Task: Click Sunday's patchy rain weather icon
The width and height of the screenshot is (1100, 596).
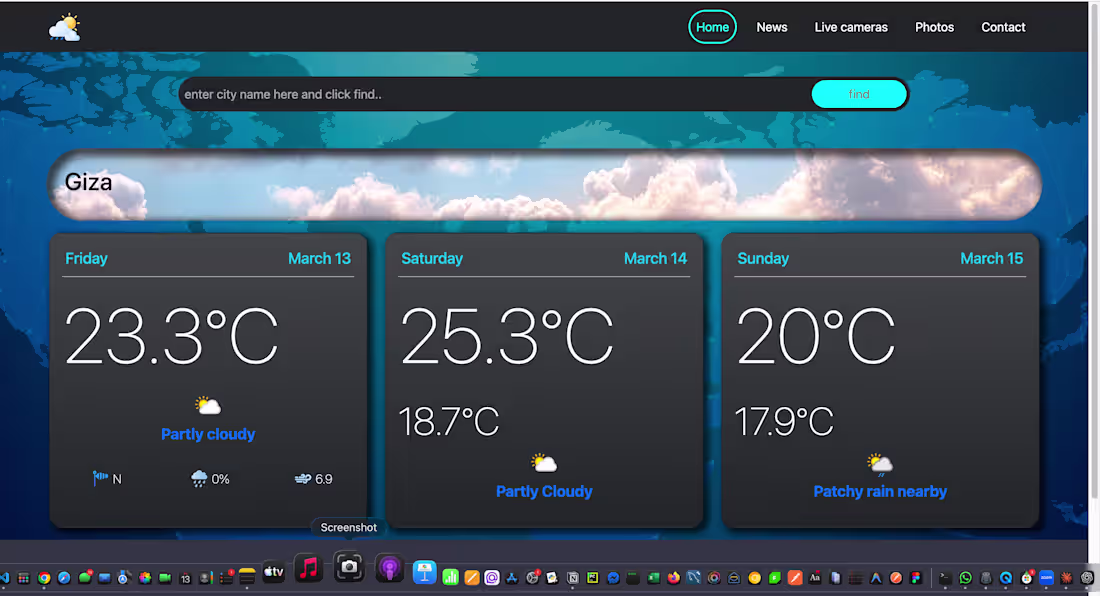Action: coord(880,461)
